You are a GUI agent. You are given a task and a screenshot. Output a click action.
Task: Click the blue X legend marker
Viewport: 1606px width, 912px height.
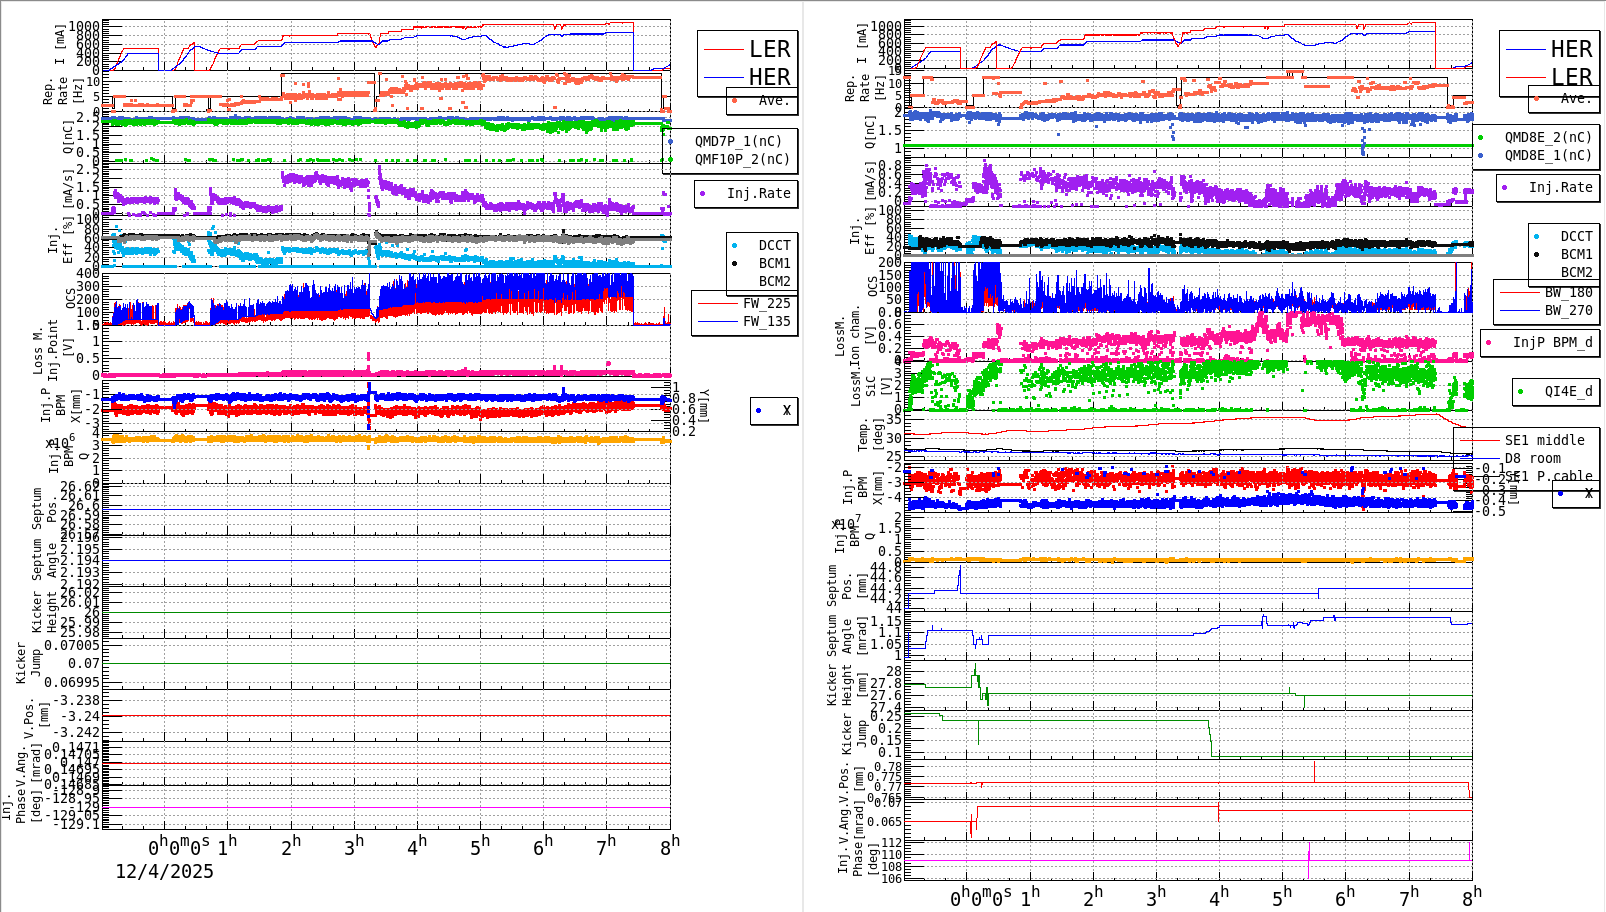pyautogui.click(x=758, y=411)
